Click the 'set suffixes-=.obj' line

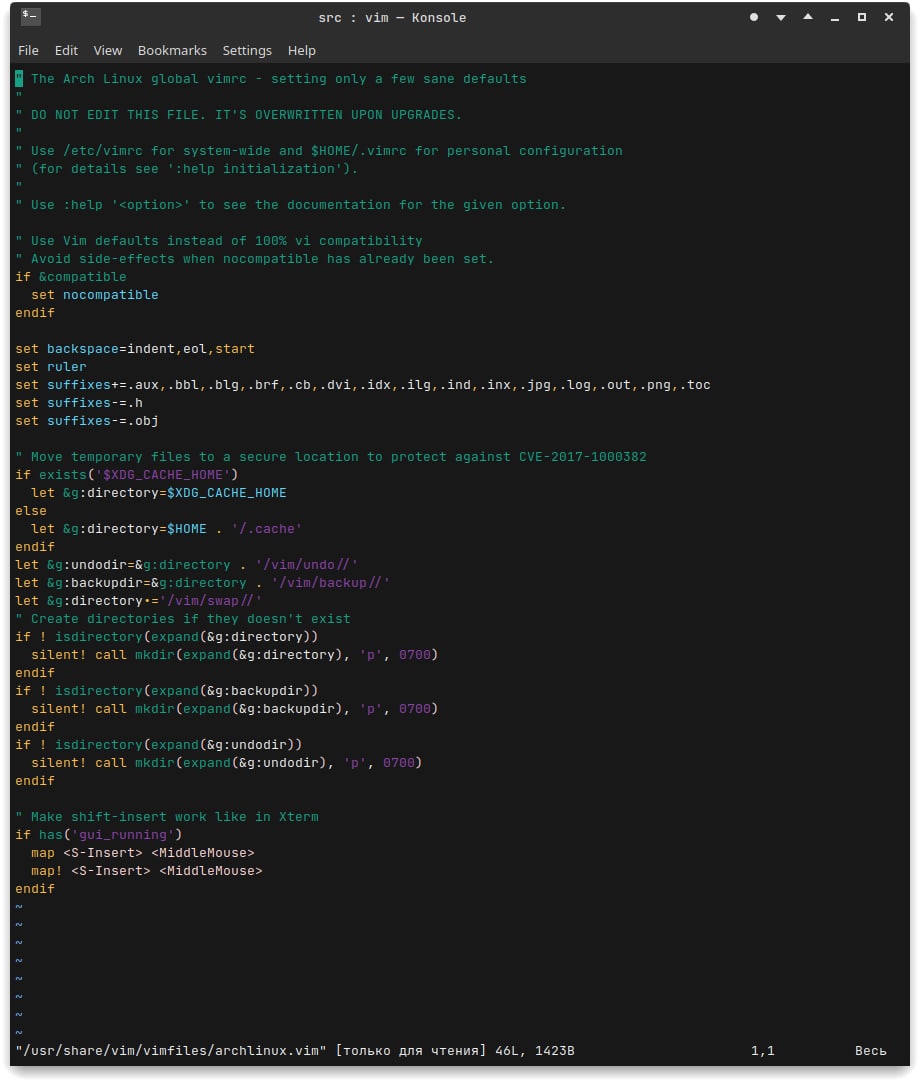pos(87,421)
